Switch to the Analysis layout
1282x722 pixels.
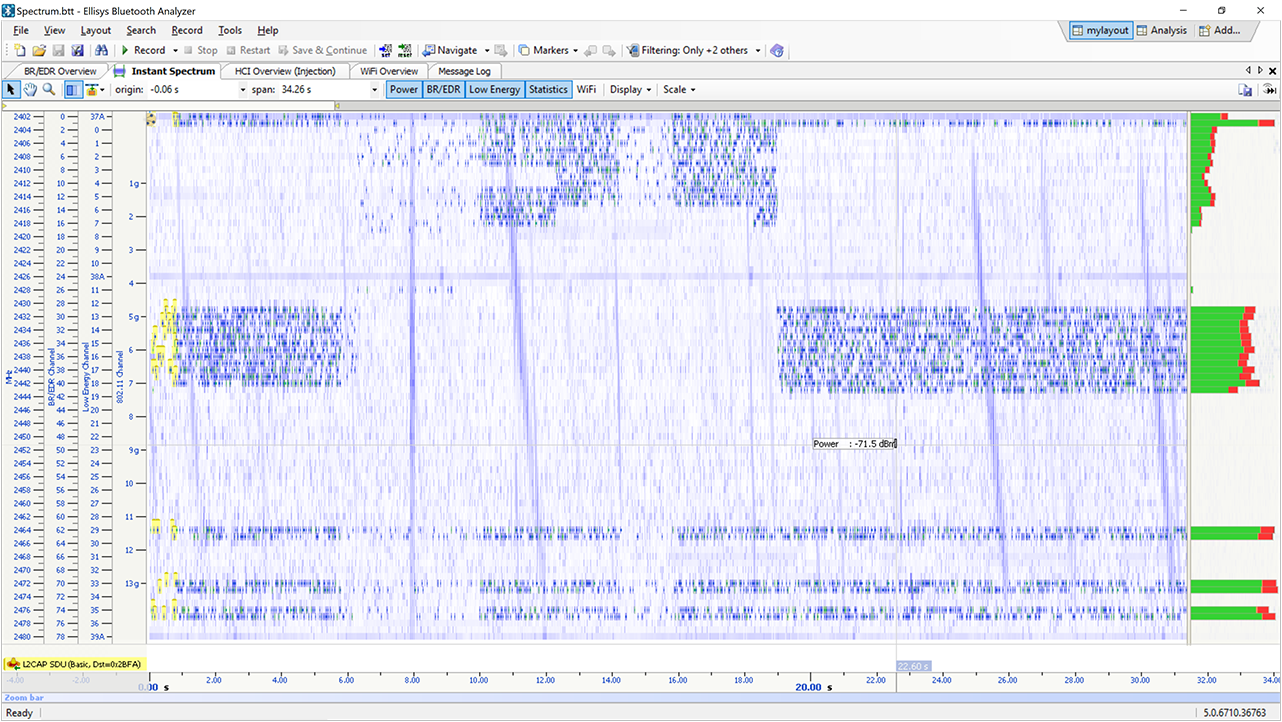coord(1161,30)
